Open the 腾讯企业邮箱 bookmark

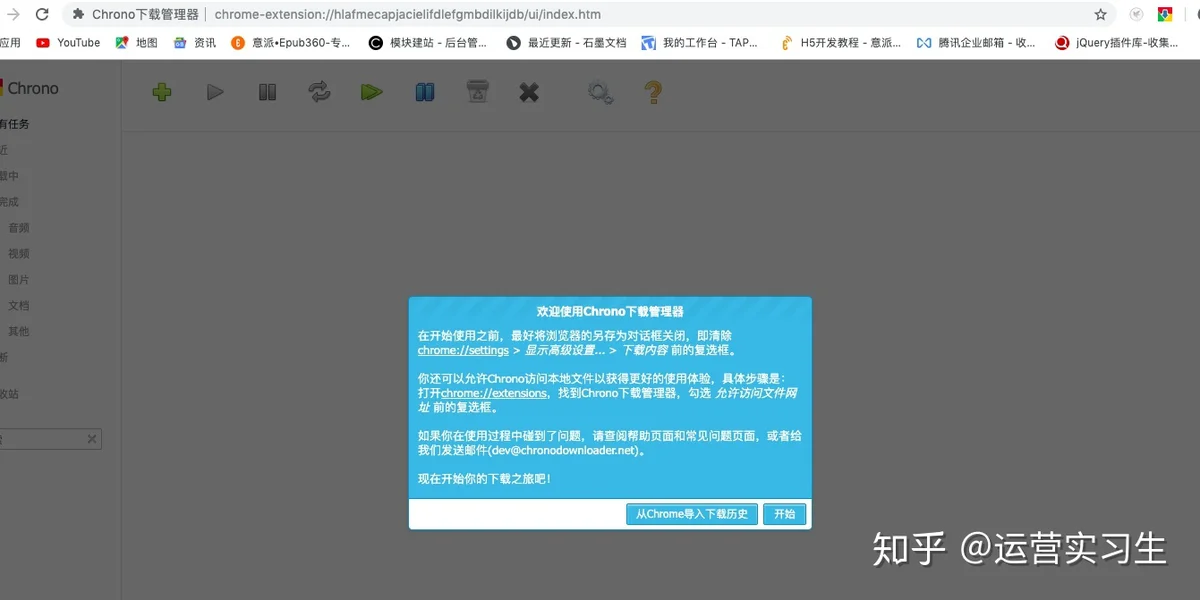pos(977,43)
